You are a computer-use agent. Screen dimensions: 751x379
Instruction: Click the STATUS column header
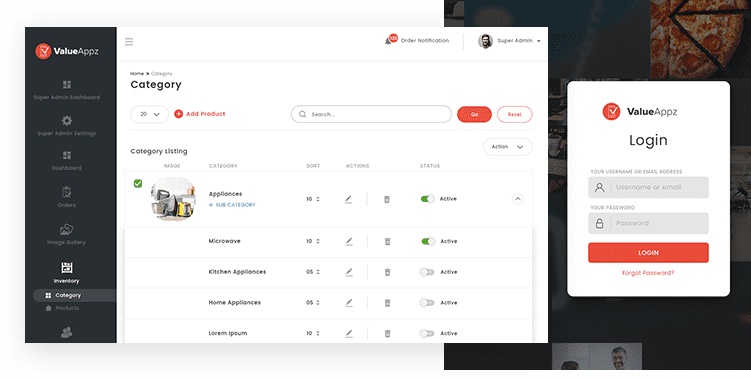[x=430, y=166]
